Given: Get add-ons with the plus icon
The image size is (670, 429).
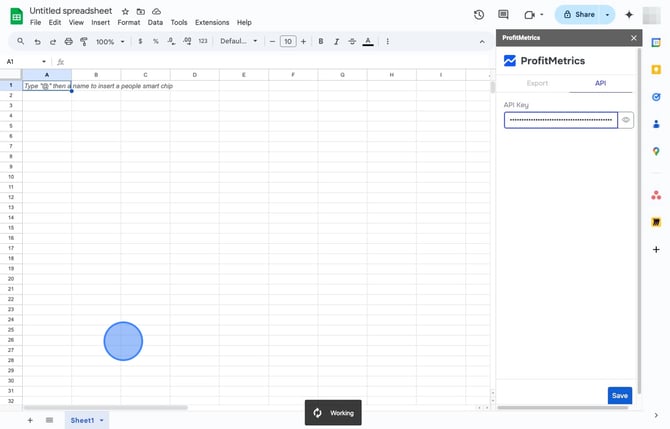Looking at the screenshot, I should 656,250.
